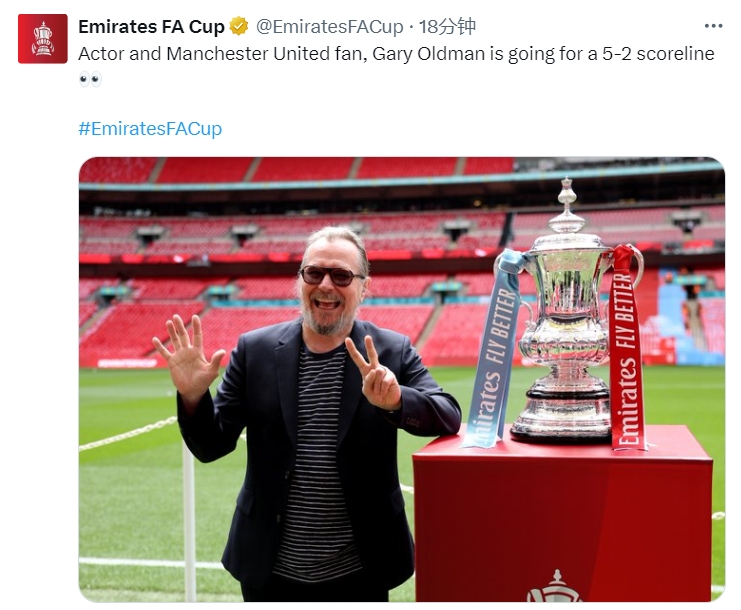Screen dimensions: 741x610
Task: Open the three-dot more options menu
Action: point(713,26)
